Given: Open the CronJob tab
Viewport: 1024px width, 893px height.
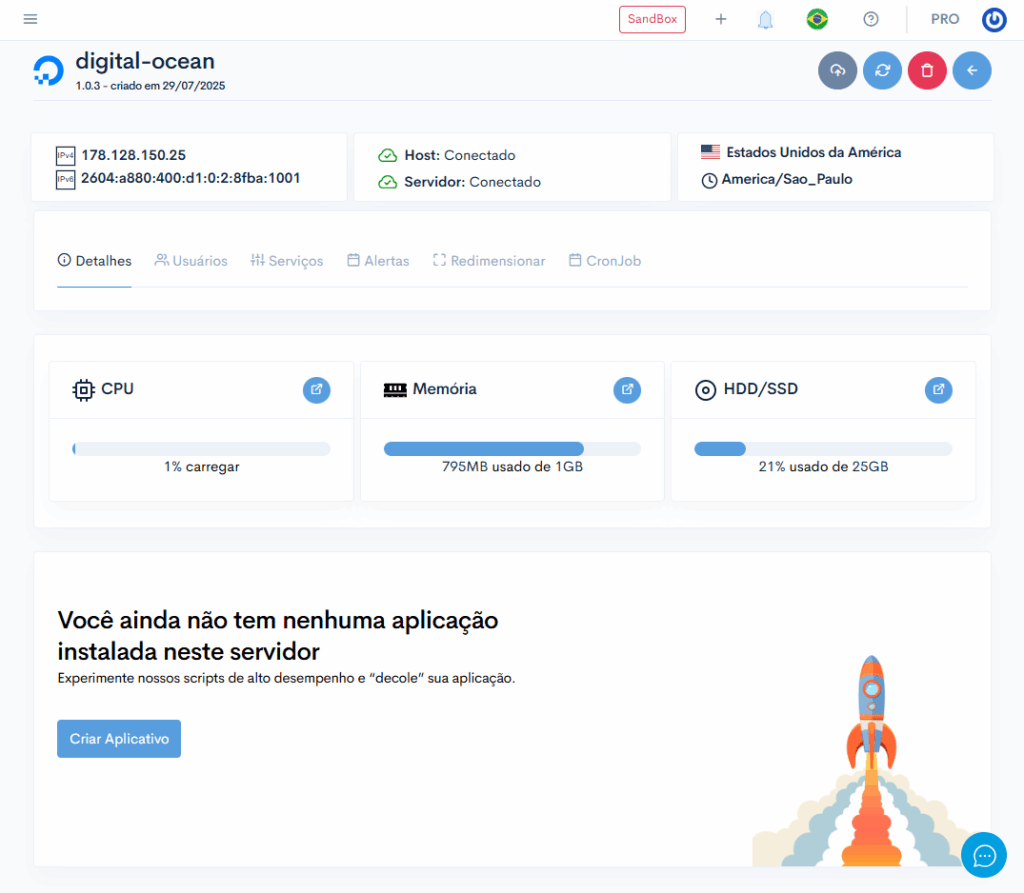Looking at the screenshot, I should point(605,261).
